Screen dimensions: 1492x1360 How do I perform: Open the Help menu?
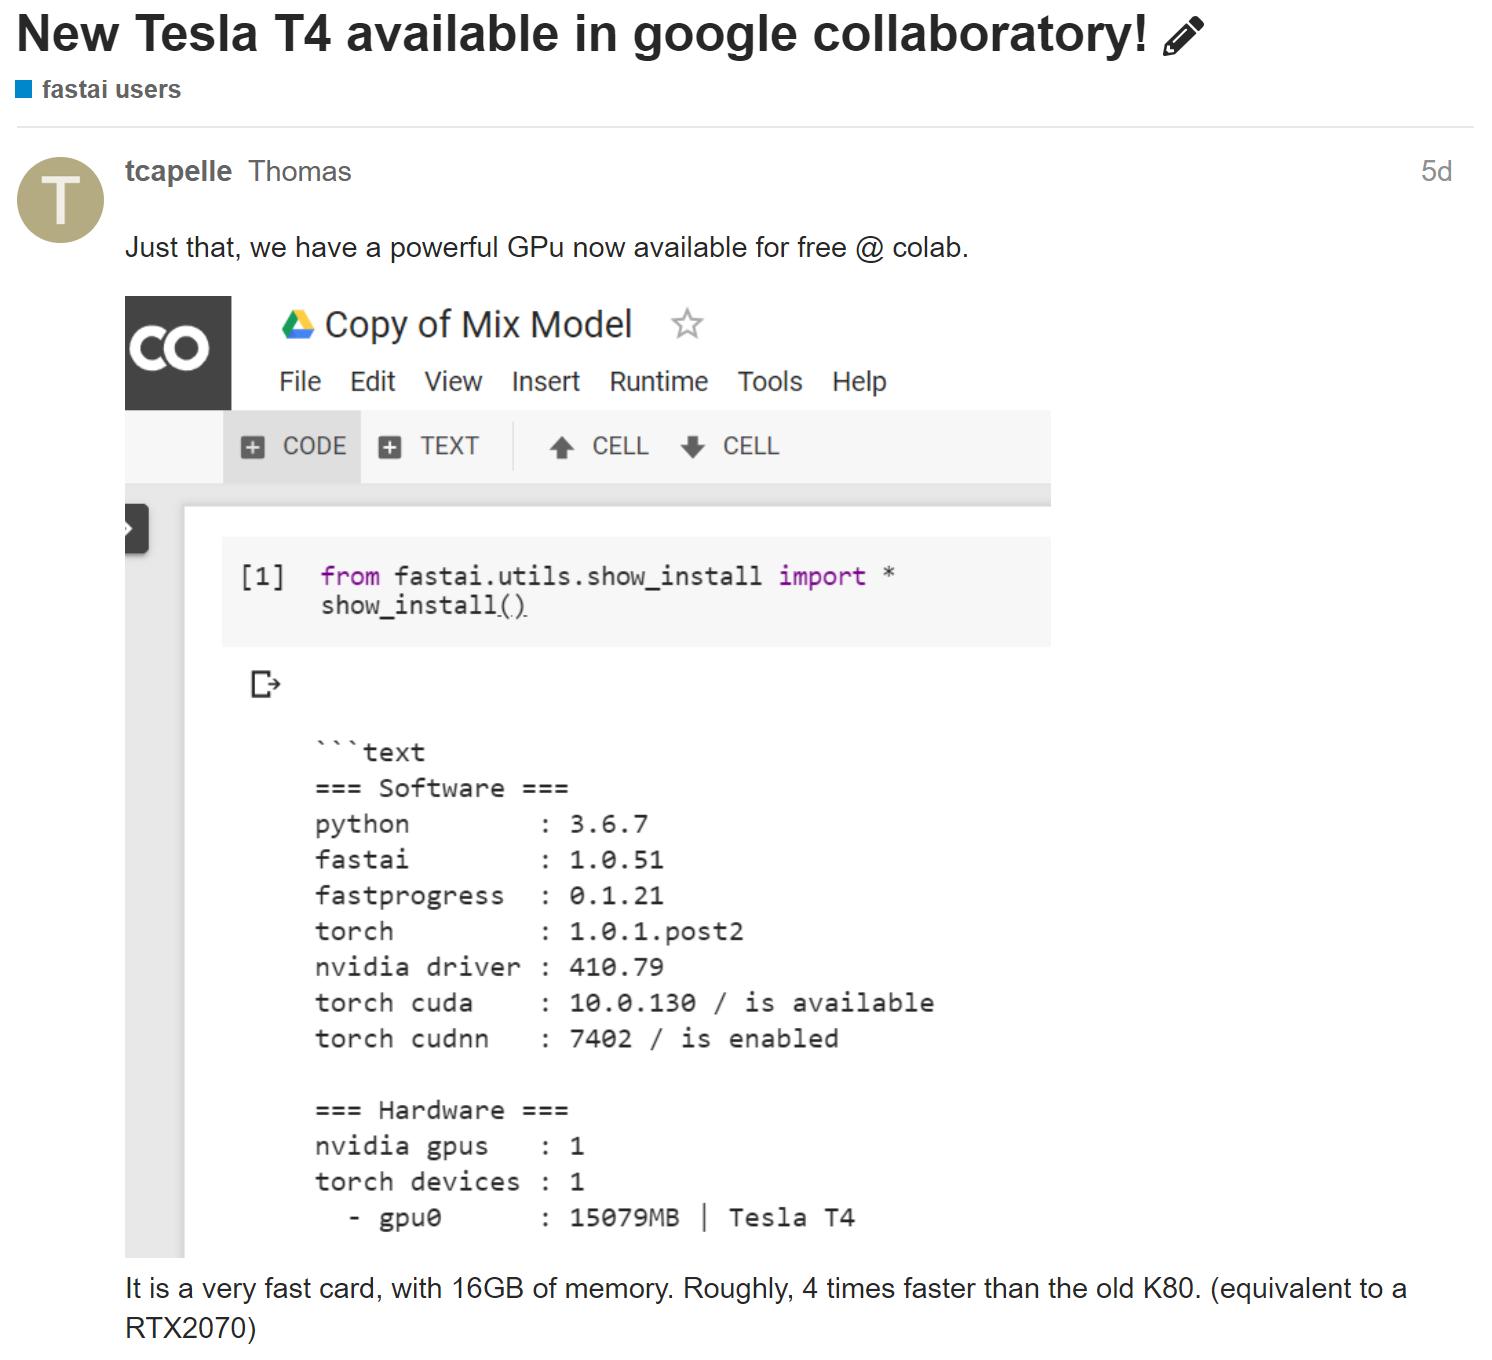859,382
